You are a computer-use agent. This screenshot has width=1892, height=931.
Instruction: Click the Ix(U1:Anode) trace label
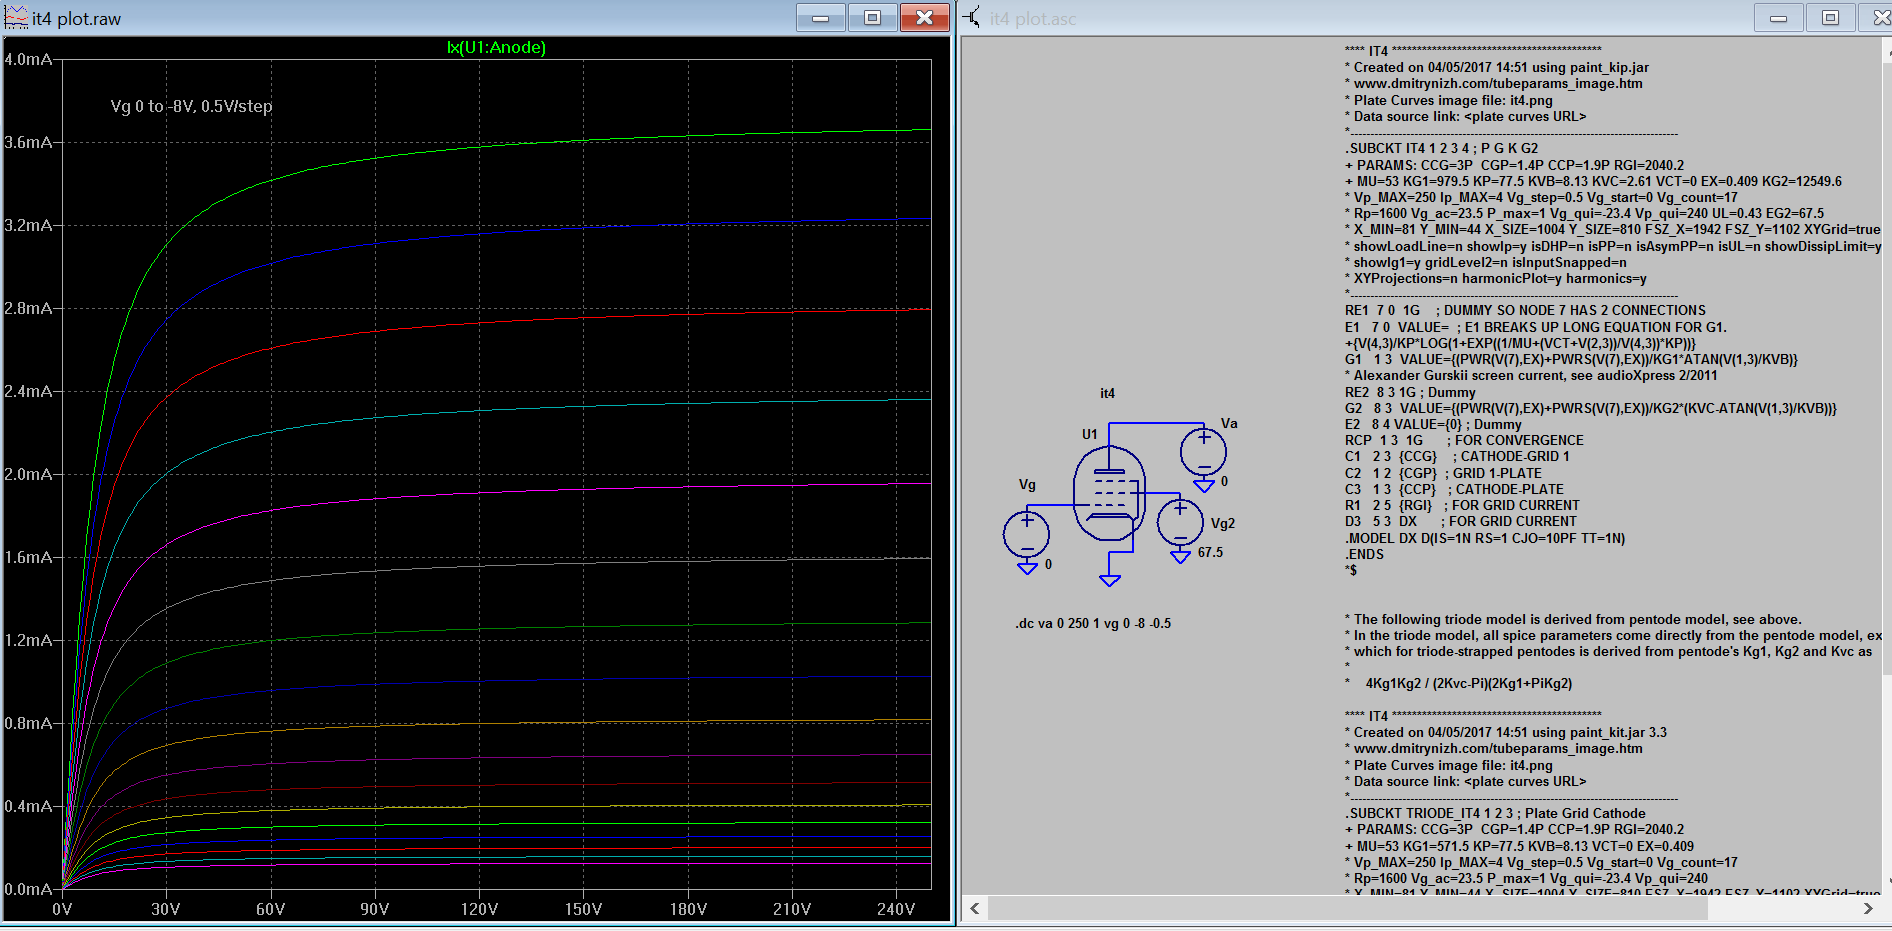click(496, 47)
